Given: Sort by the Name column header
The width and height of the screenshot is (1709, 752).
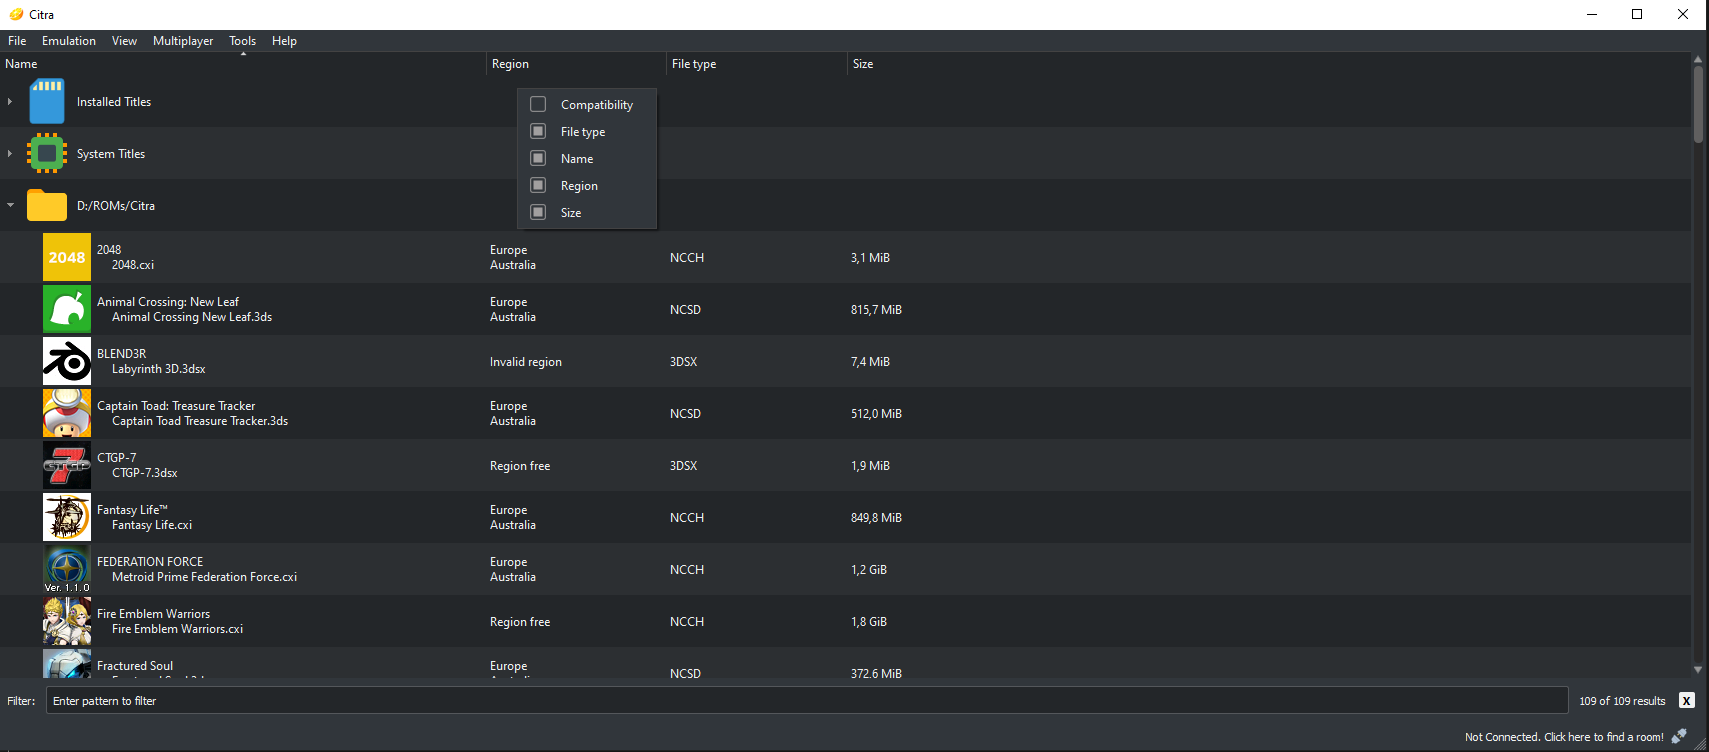Looking at the screenshot, I should (243, 64).
